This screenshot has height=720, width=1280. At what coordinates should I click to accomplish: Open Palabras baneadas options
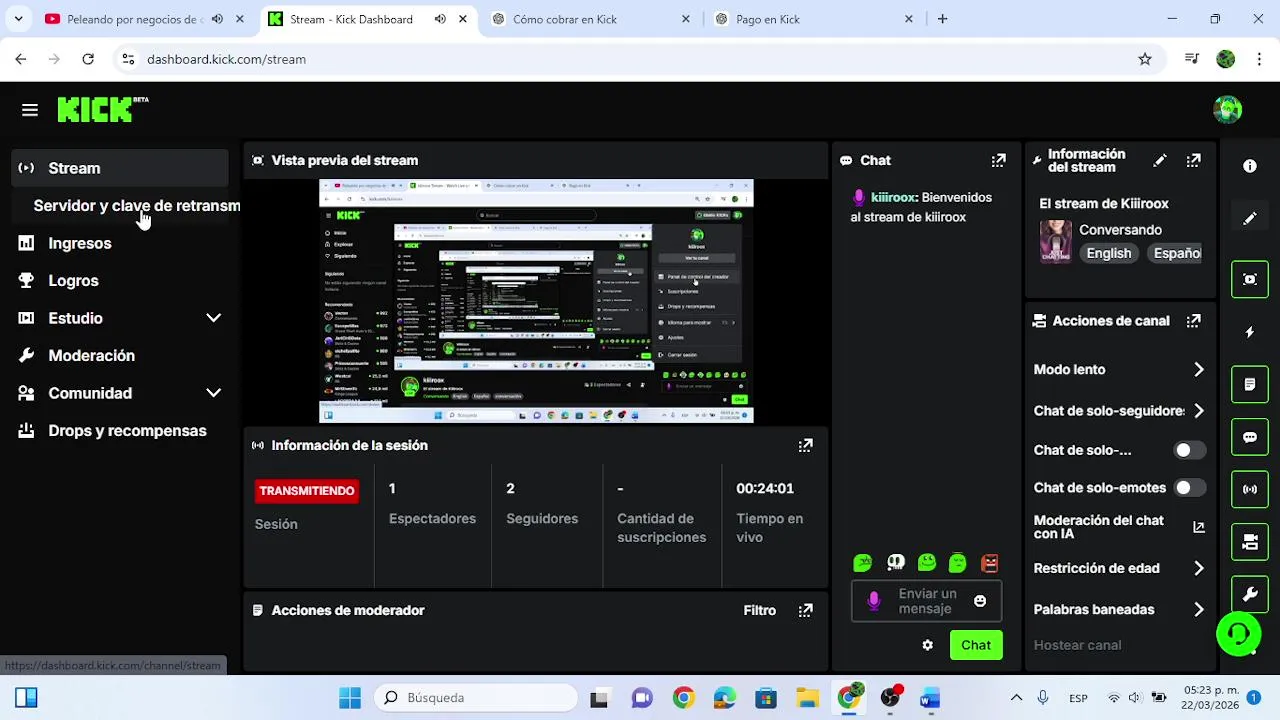tap(1119, 609)
